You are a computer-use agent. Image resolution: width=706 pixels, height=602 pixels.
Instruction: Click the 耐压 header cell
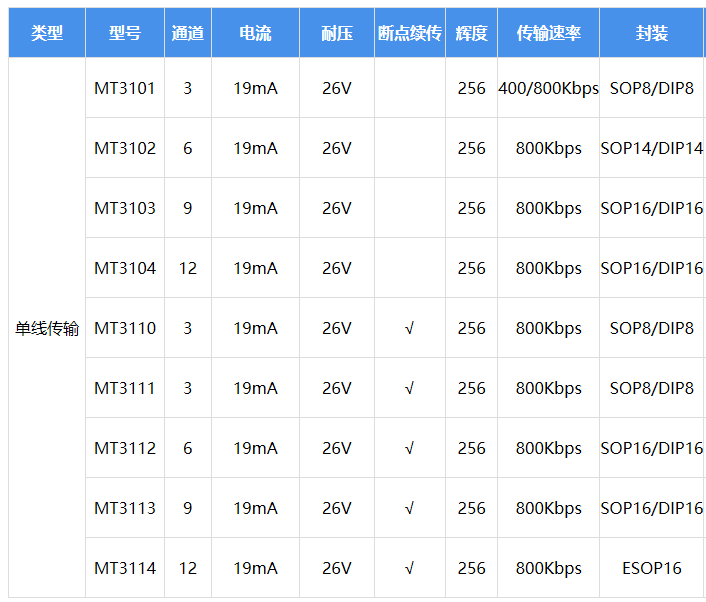pos(337,33)
